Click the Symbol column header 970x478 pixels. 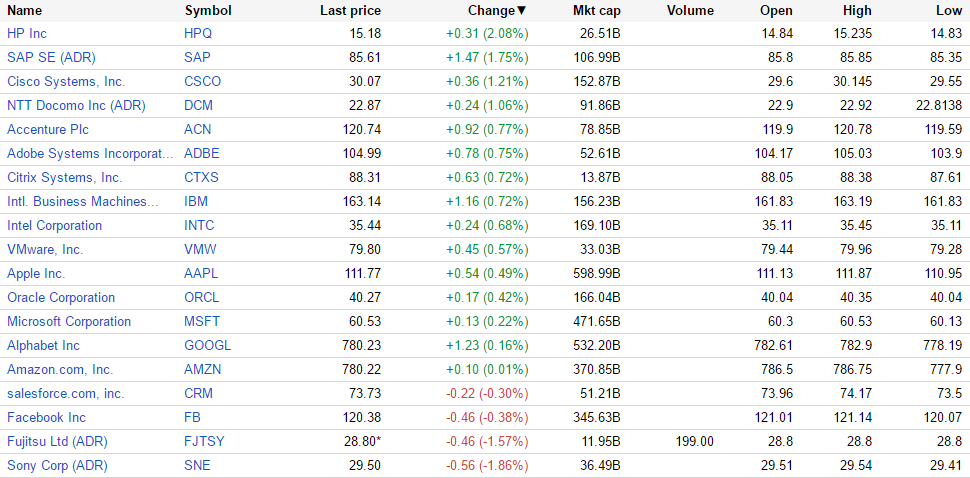(x=208, y=11)
